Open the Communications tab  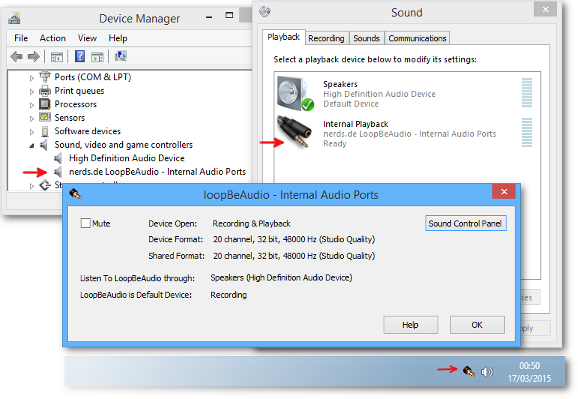coord(417,38)
